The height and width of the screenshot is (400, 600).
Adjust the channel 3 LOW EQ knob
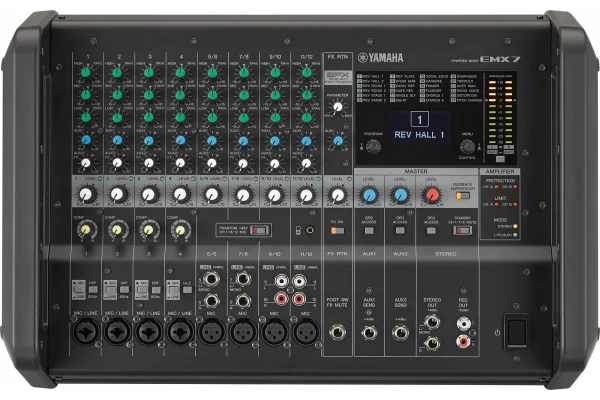tap(149, 117)
